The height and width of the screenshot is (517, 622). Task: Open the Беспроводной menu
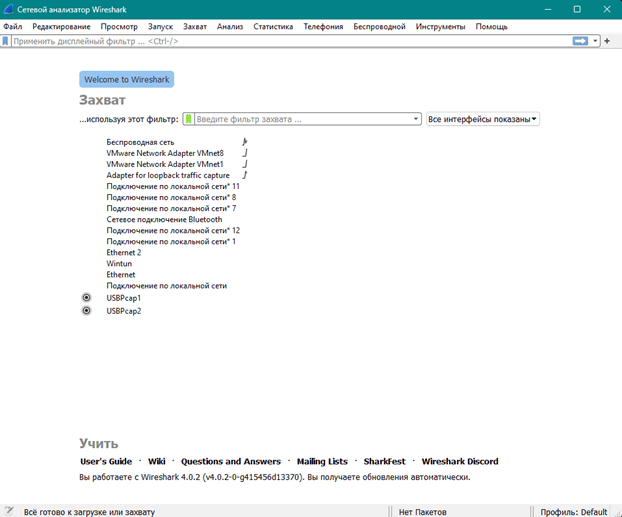pyautogui.click(x=379, y=27)
